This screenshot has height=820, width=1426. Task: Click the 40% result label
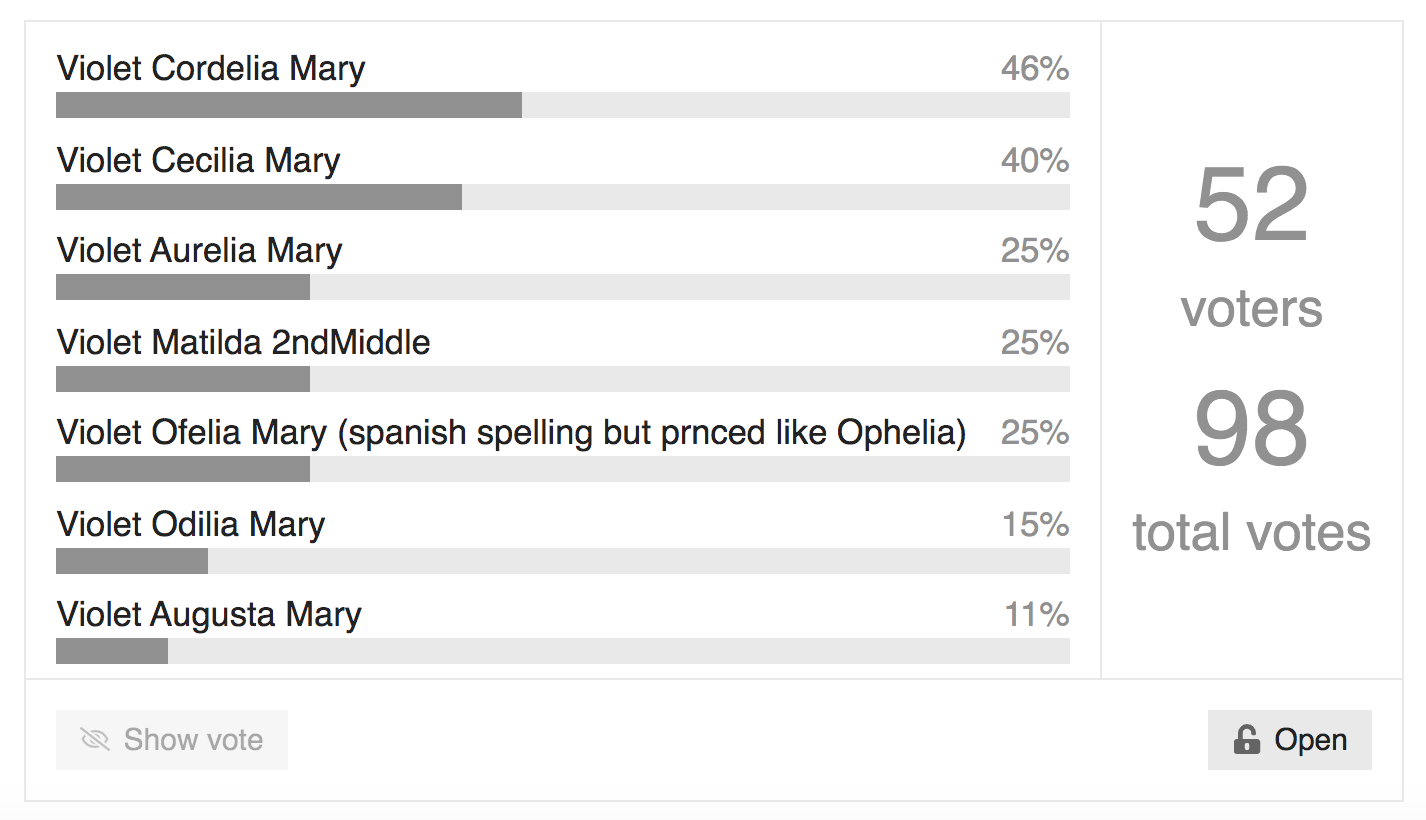1035,160
